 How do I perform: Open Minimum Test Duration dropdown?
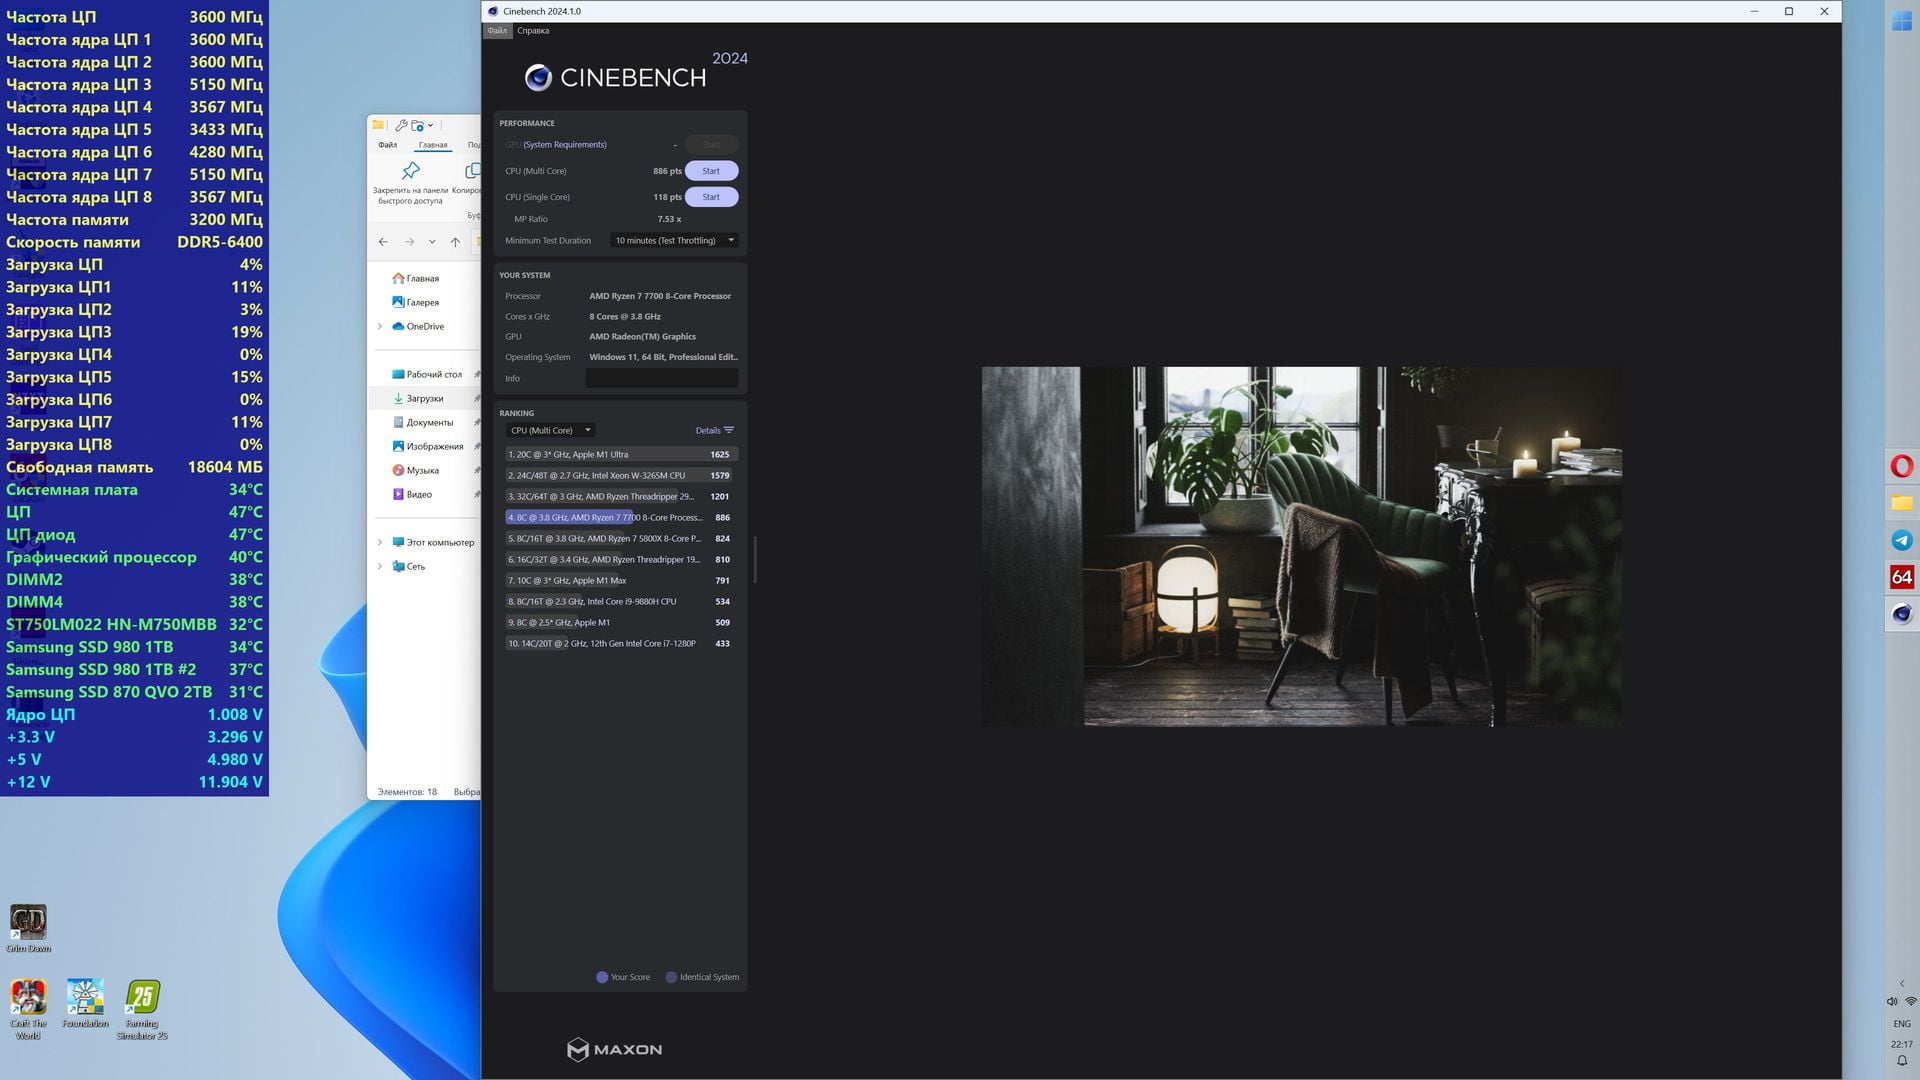(674, 241)
